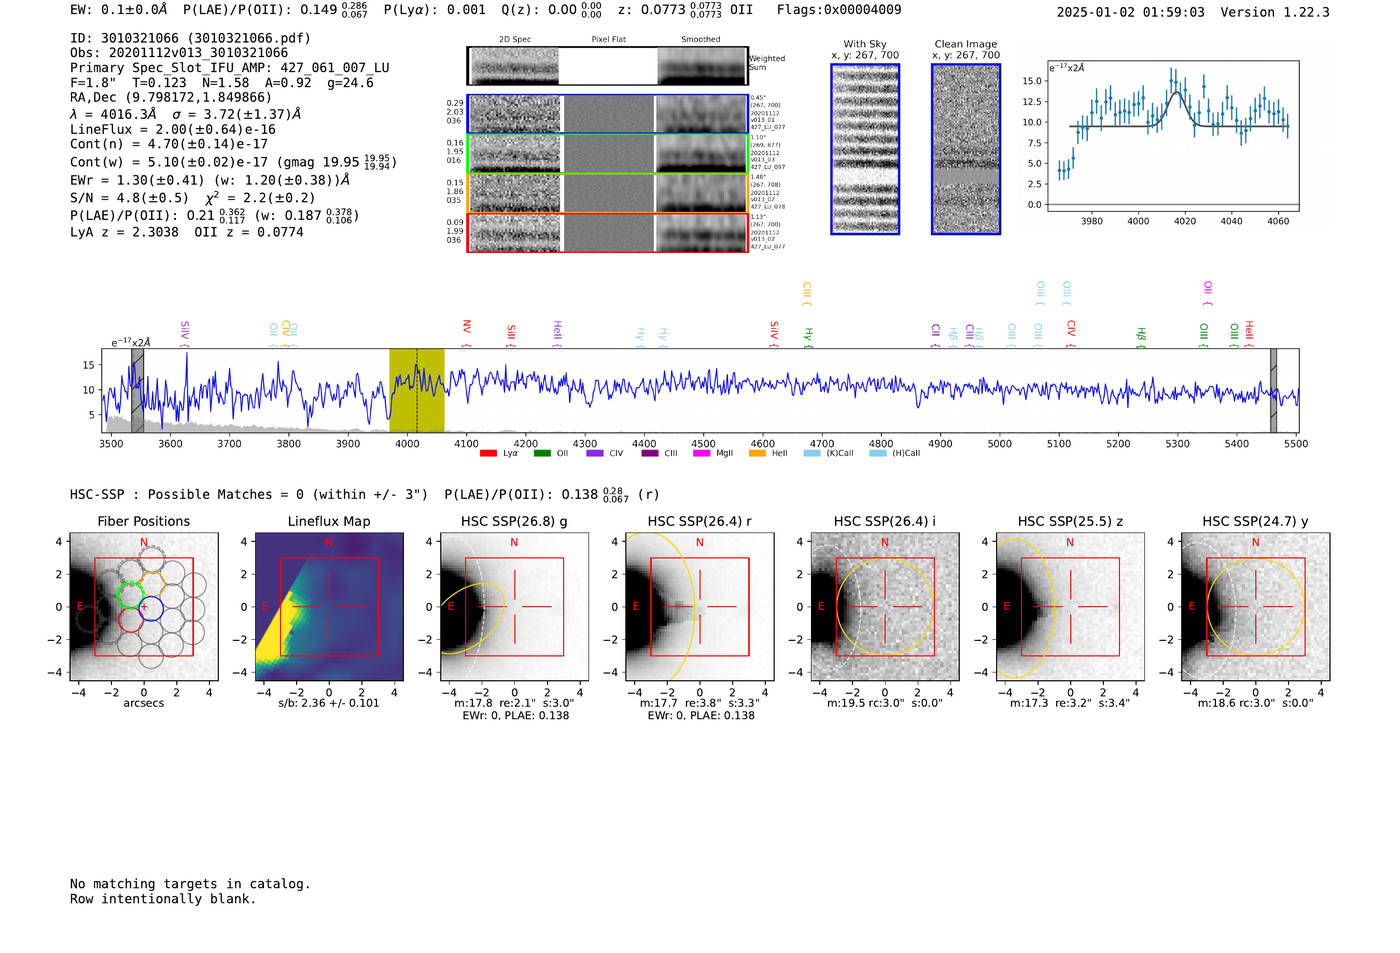Open the HSC SSP(26.8) g cutout
Viewport: 1400px width, 953px height.
pyautogui.click(x=514, y=607)
